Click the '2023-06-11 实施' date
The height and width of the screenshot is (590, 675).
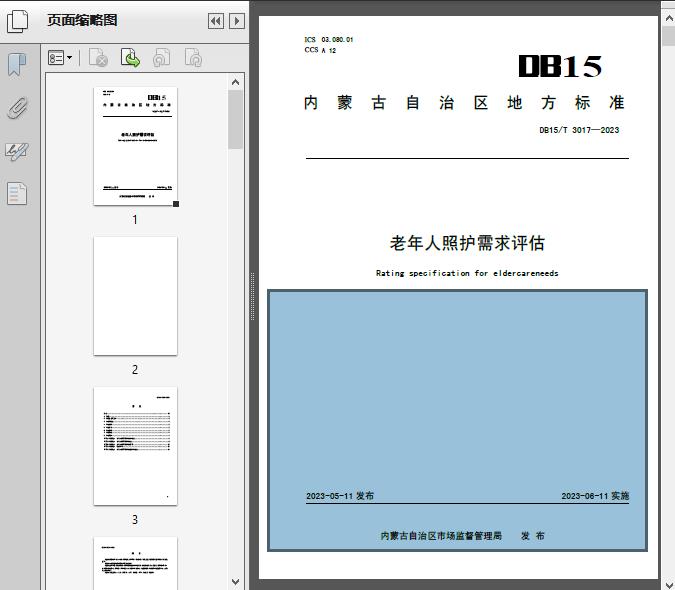coord(595,496)
